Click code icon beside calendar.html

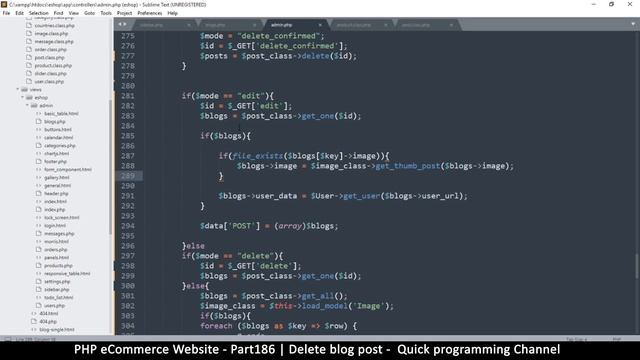(38, 138)
